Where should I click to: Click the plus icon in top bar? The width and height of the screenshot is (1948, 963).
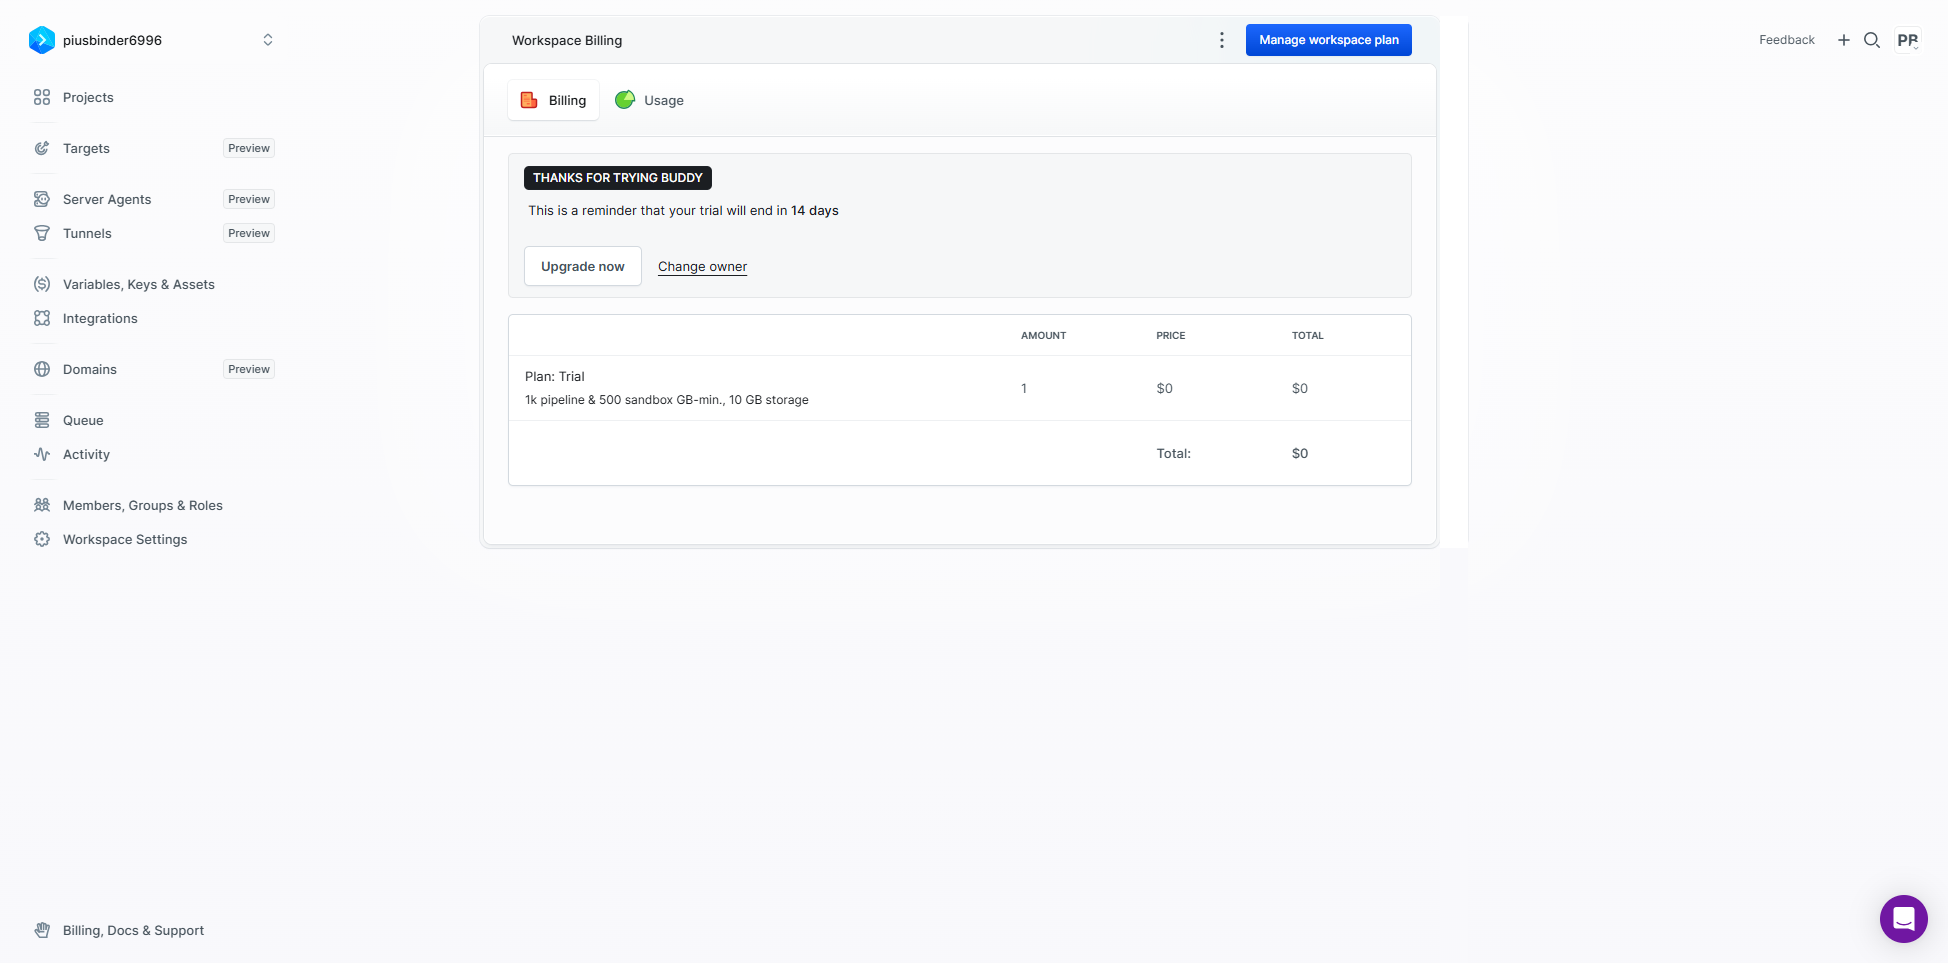click(1843, 40)
